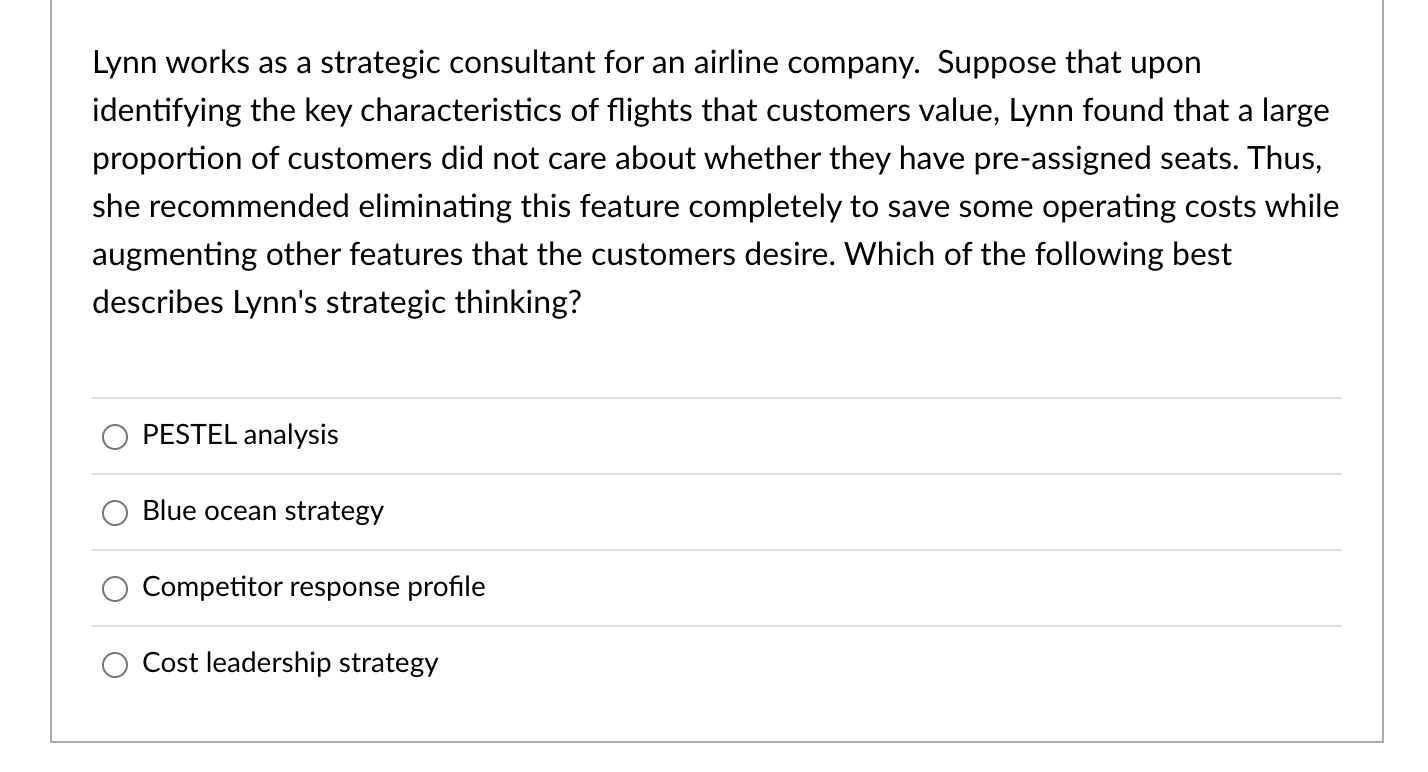Select the Blue ocean strategy radio button
The height and width of the screenshot is (772, 1428).
(x=115, y=512)
